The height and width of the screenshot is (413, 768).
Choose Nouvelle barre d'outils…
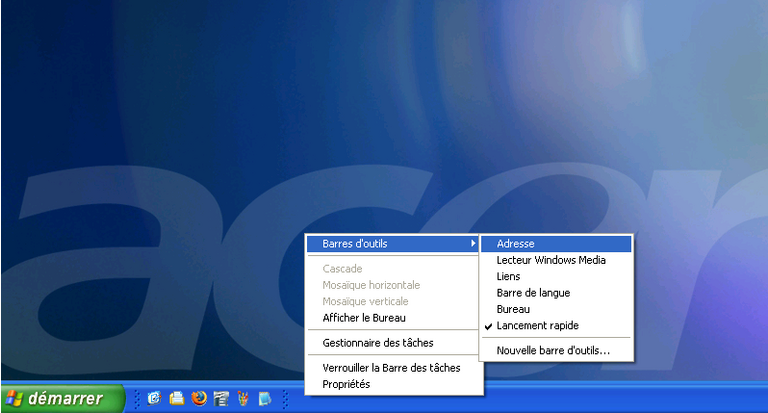[556, 351]
